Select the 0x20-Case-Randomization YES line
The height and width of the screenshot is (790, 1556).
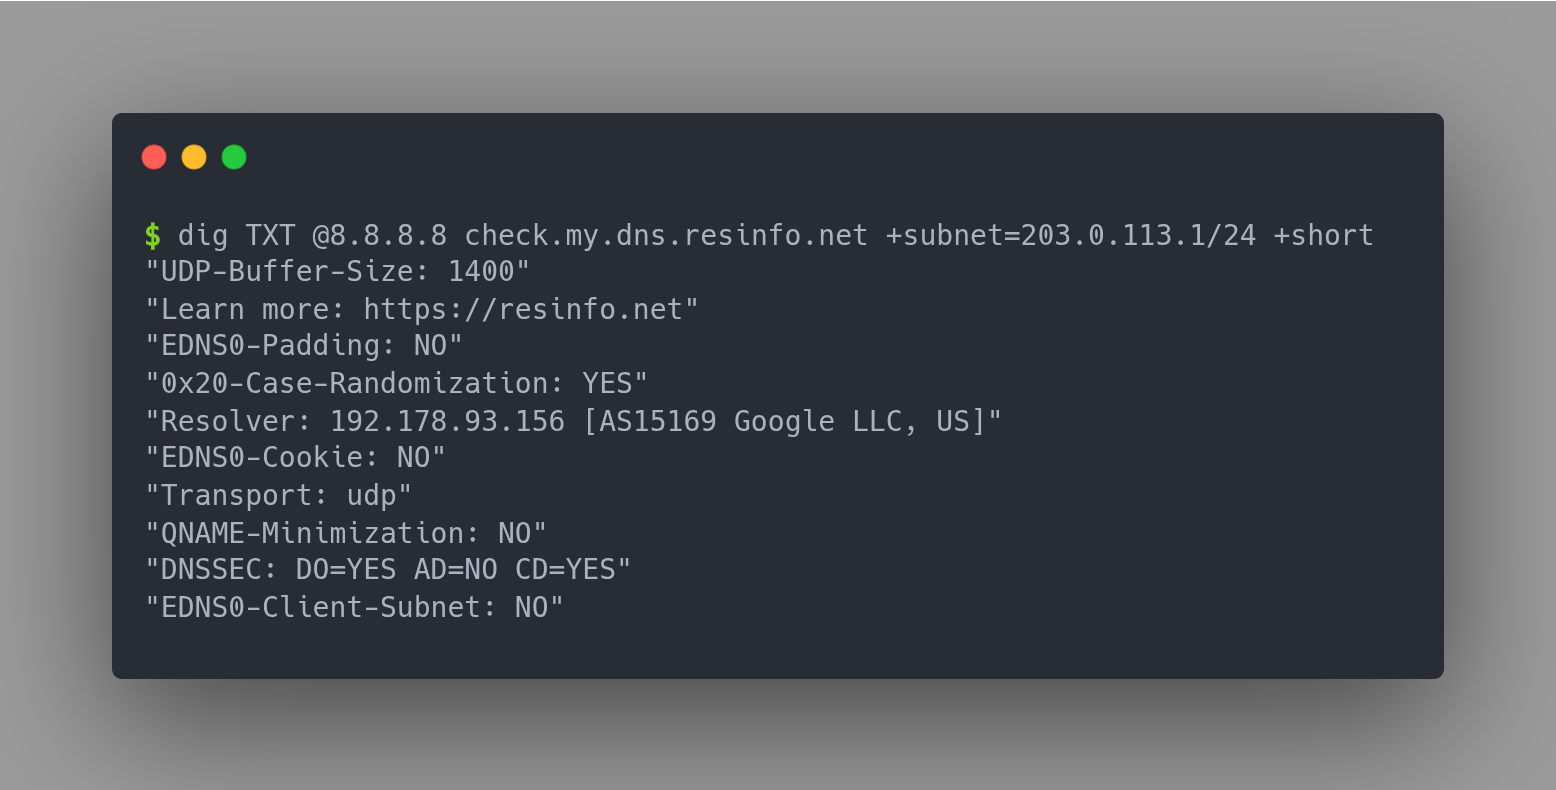pos(396,383)
